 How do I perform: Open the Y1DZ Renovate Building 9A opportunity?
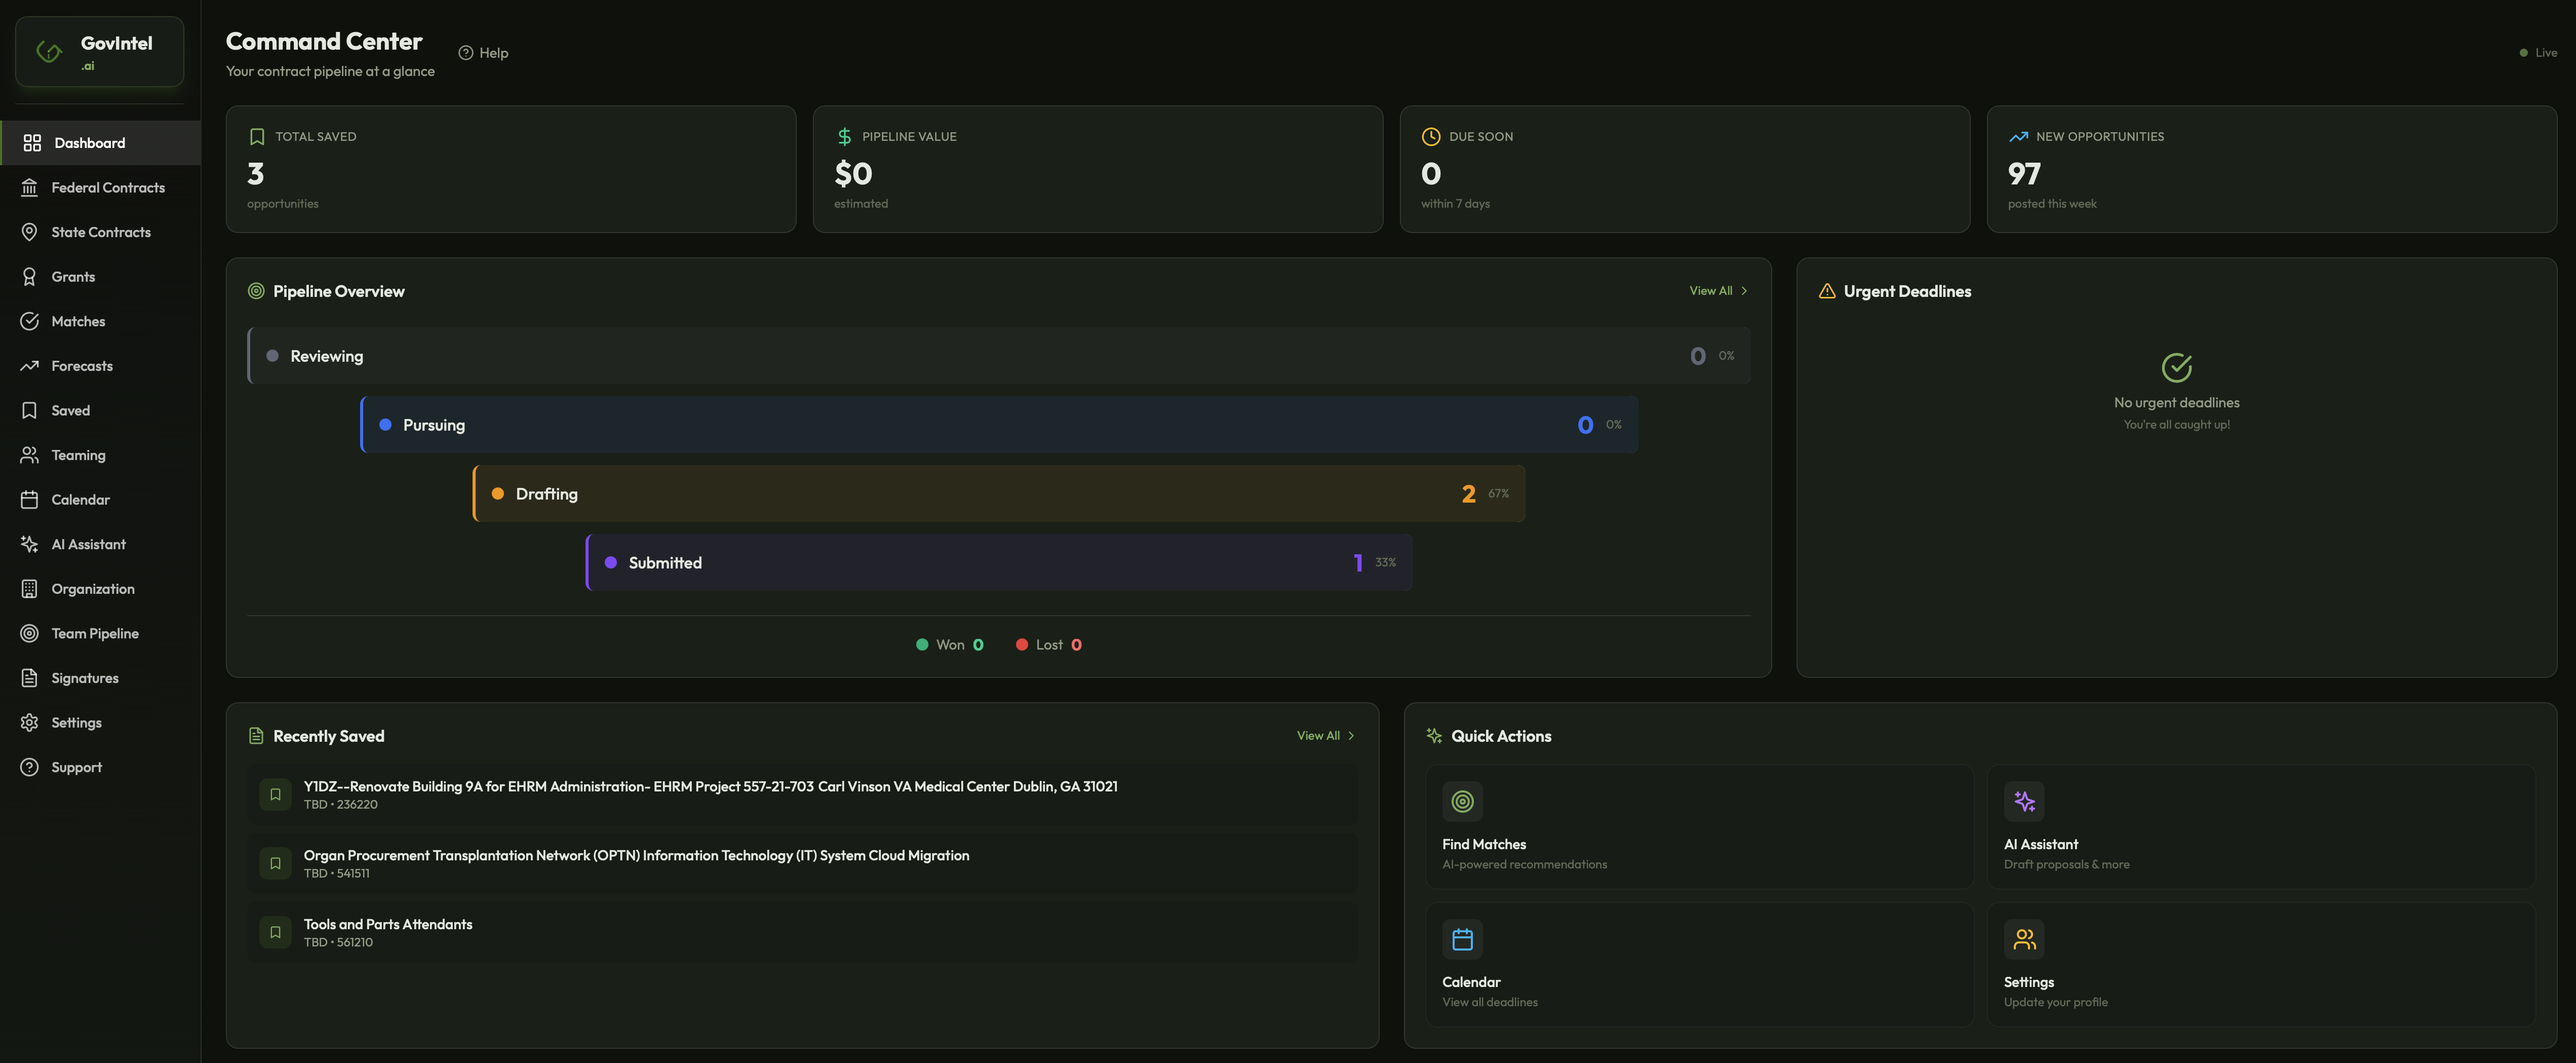tap(710, 787)
